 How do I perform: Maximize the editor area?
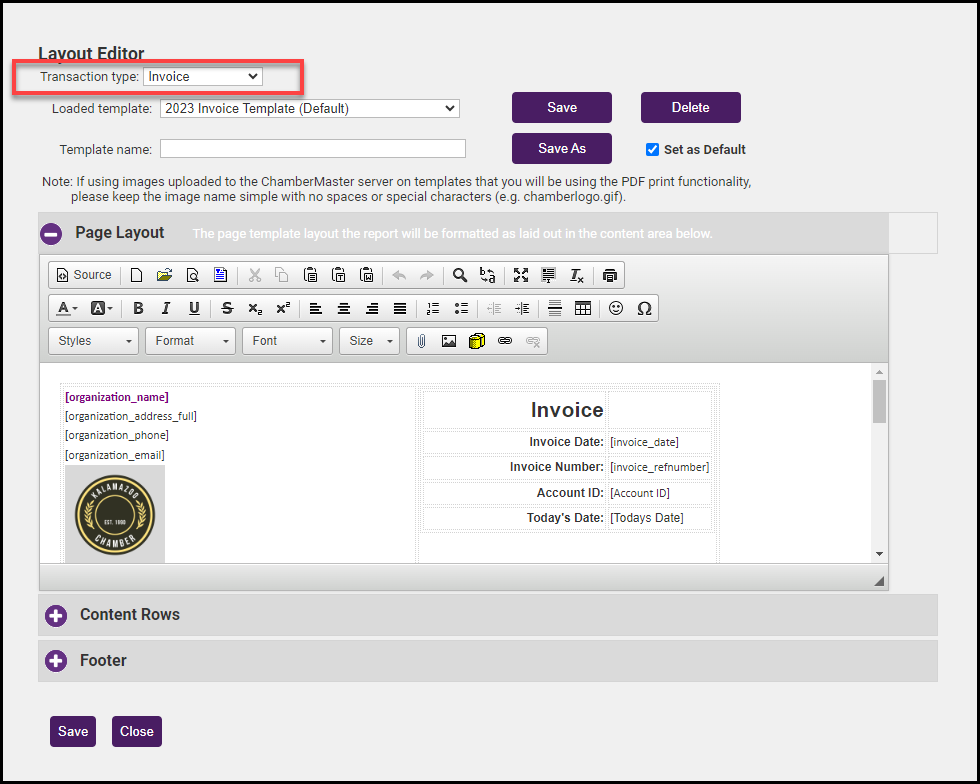(521, 275)
